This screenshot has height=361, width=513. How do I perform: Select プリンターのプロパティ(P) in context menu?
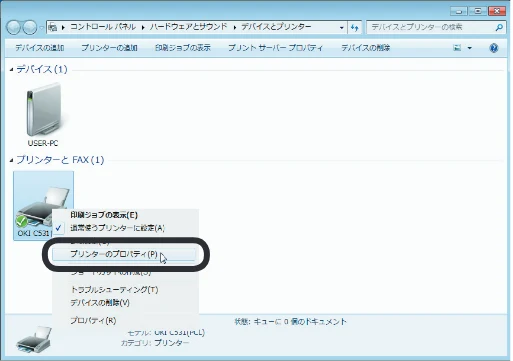pos(124,254)
